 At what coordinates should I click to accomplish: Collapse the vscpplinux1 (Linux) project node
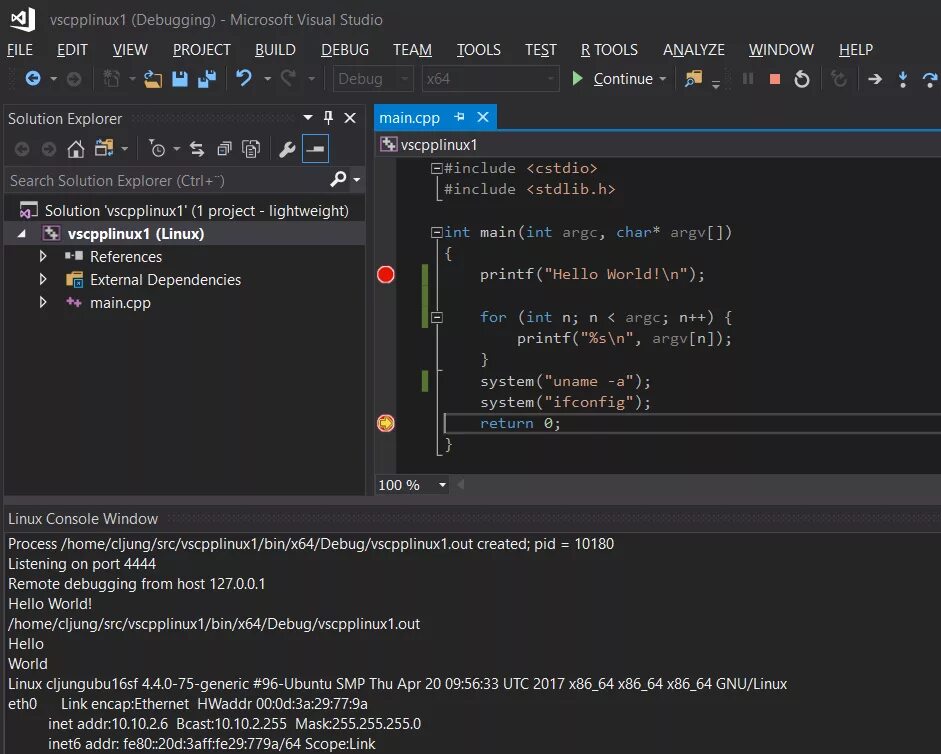coord(22,234)
